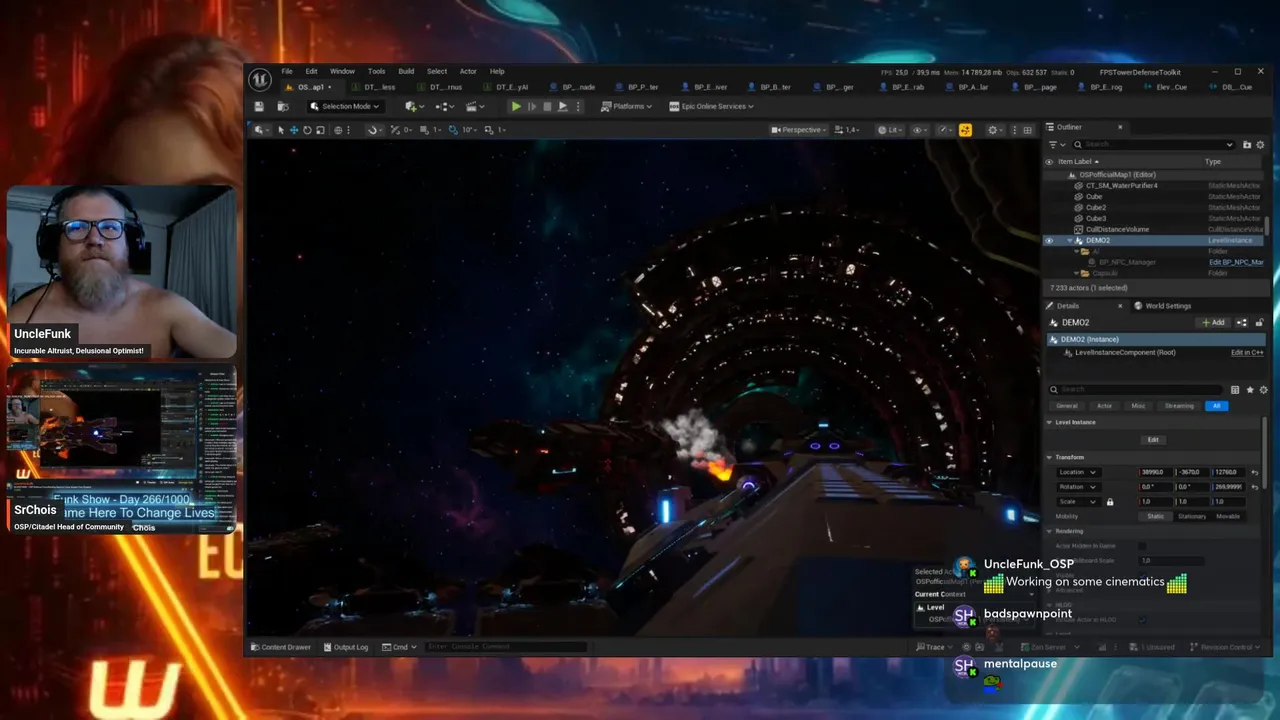Viewport: 1280px width, 720px height.
Task: Open the Window menu
Action: tap(342, 71)
